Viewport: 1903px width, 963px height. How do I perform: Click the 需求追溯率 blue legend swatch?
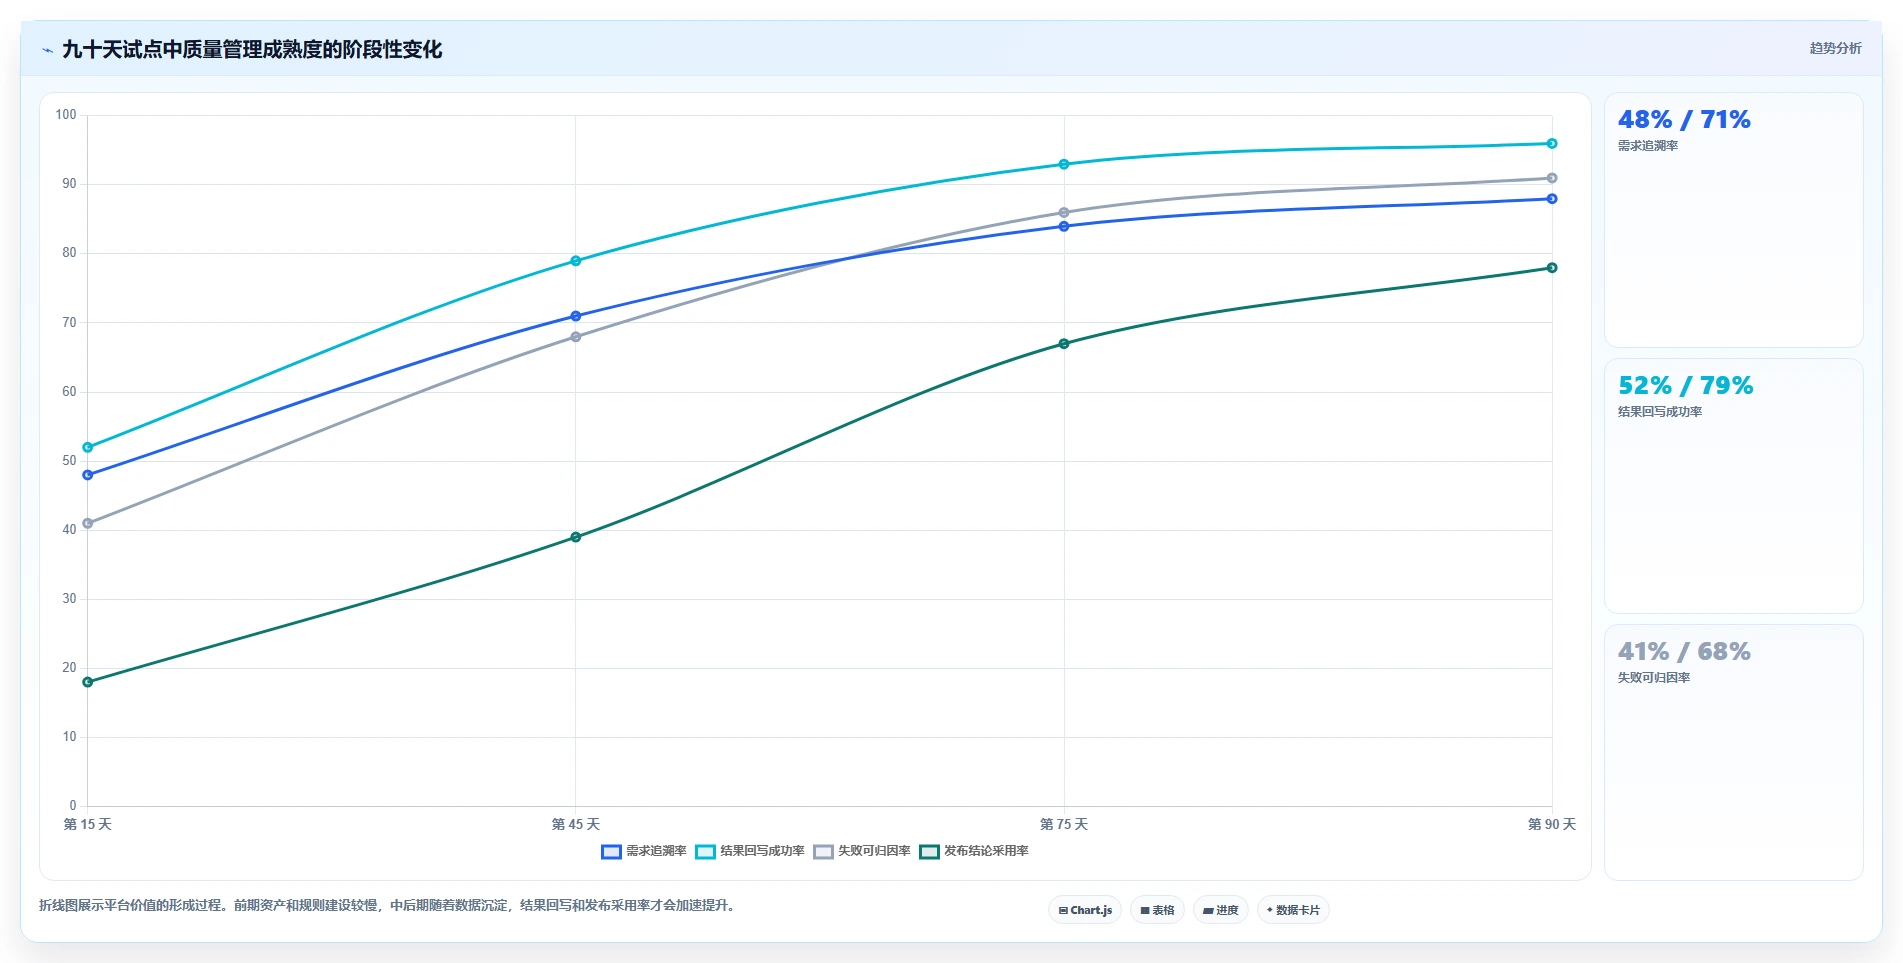coord(611,852)
